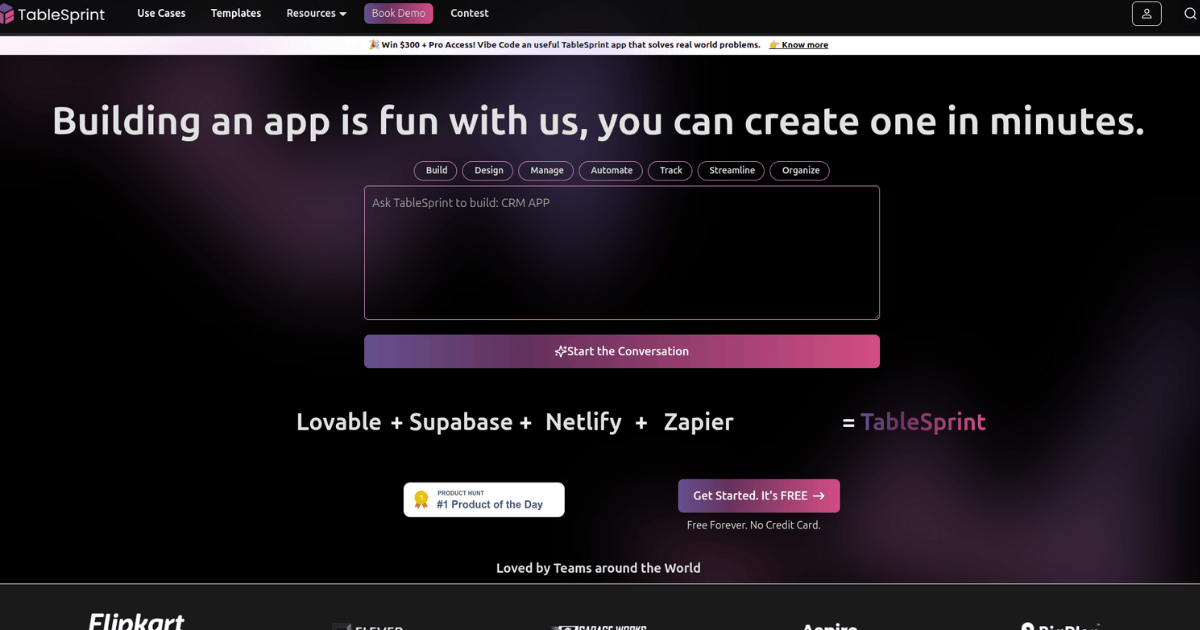Screen dimensions: 1200x630
Task: Open the Contest menu item
Action: click(x=469, y=13)
